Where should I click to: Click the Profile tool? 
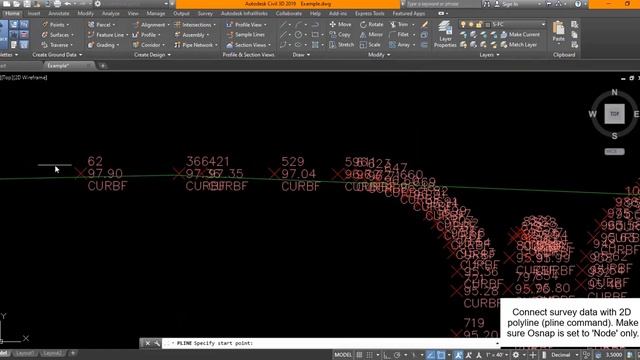146,35
